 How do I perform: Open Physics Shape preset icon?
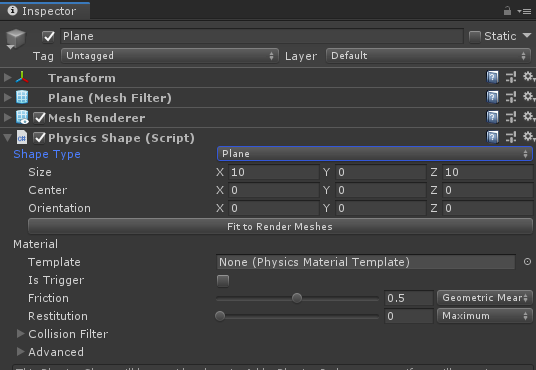511,137
